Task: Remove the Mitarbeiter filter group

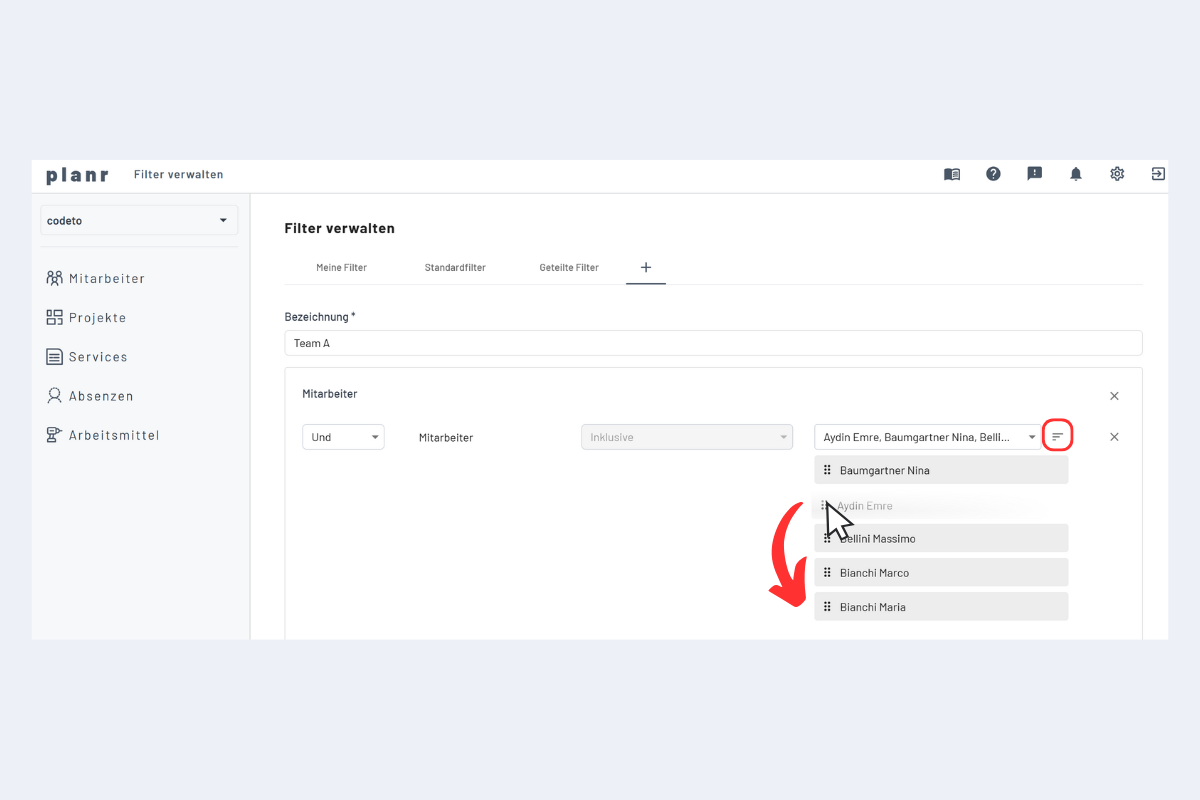Action: tap(1114, 396)
